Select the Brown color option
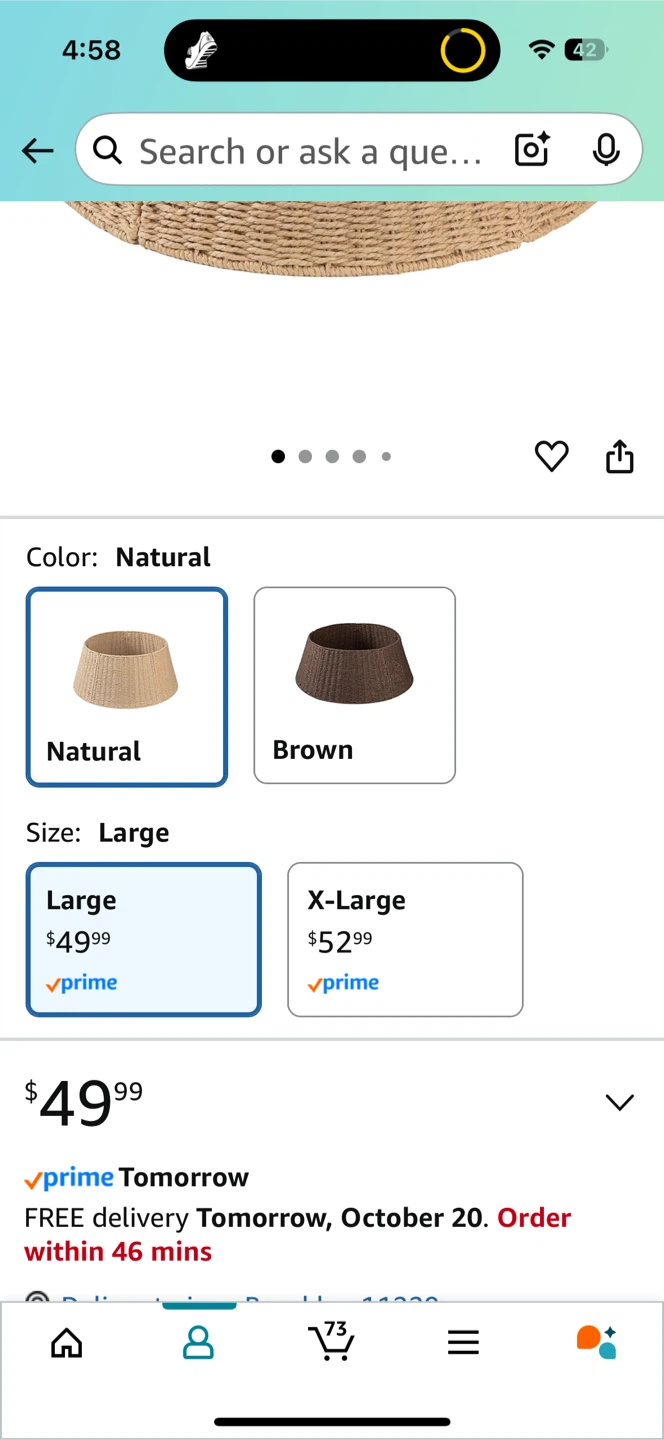Image resolution: width=664 pixels, height=1440 pixels. tap(355, 685)
